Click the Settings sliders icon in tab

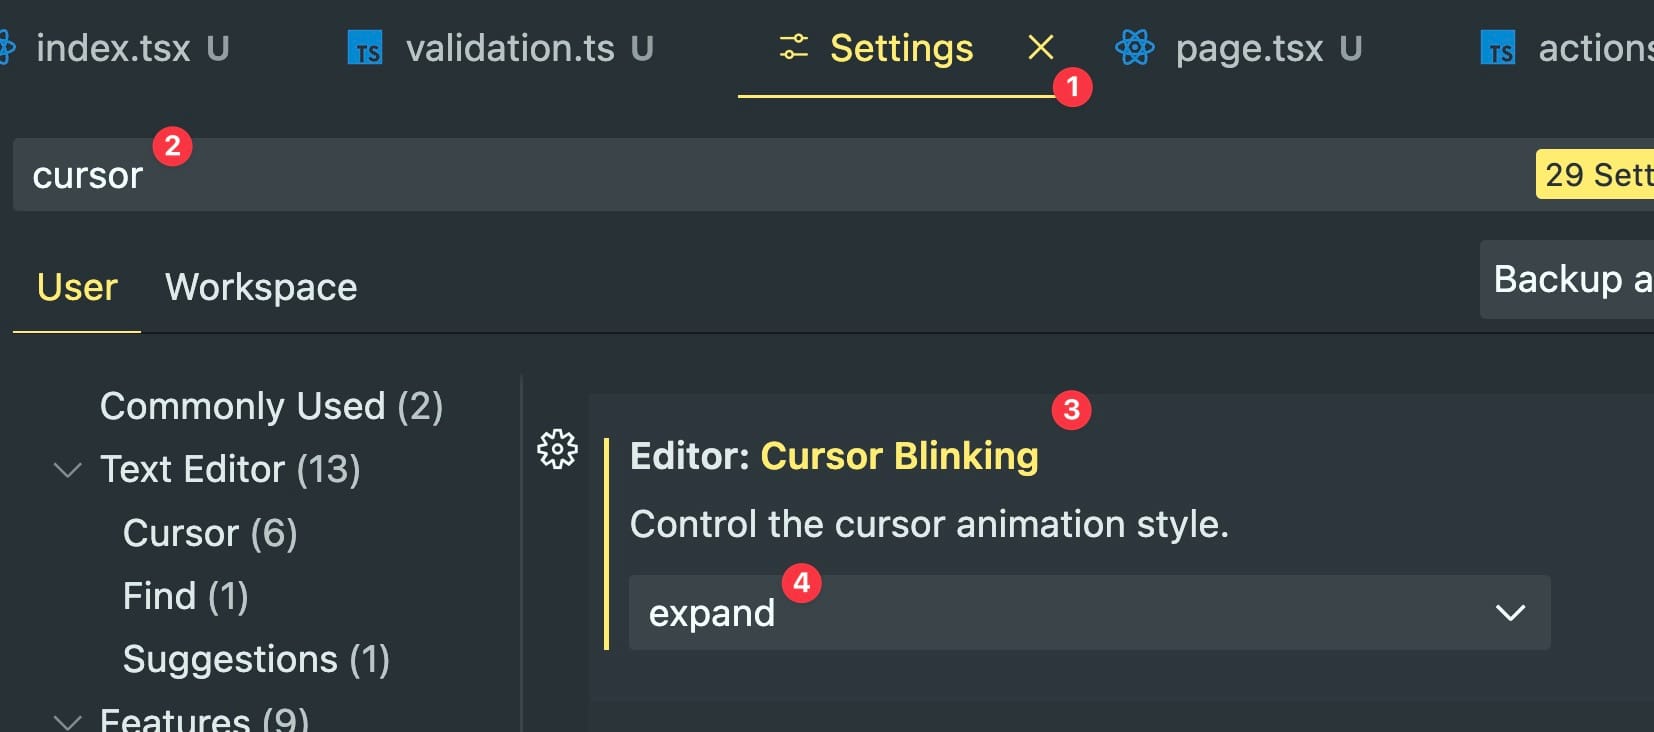pos(793,47)
